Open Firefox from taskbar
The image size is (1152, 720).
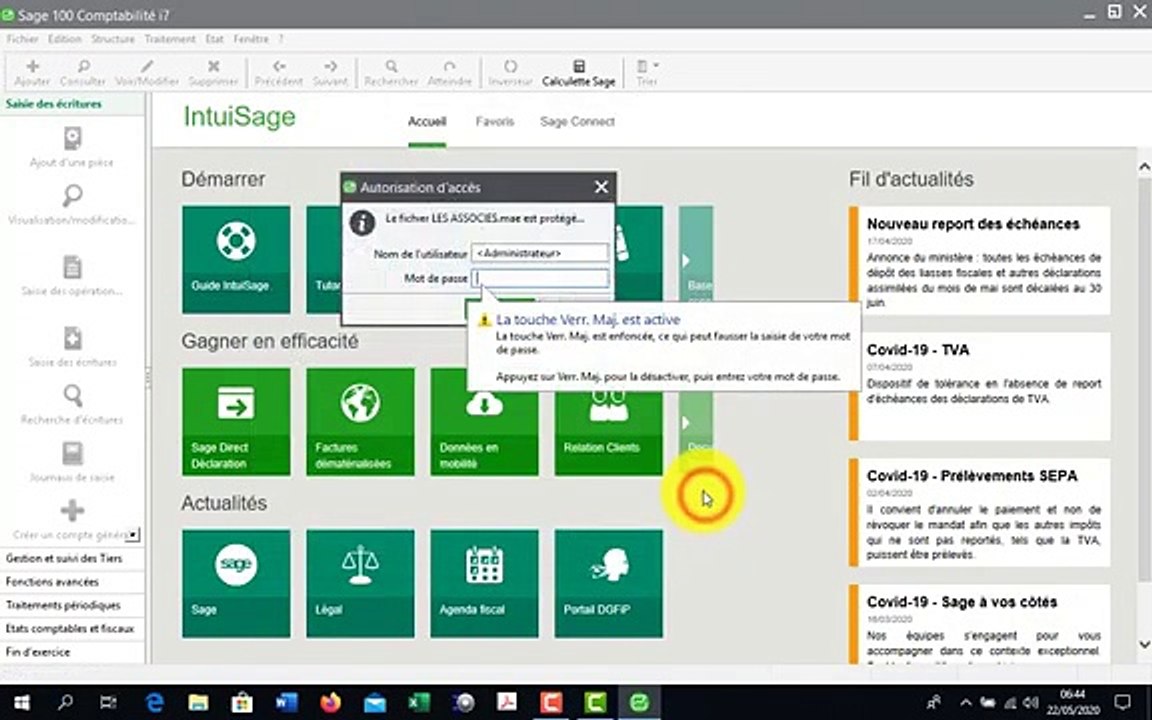(x=331, y=702)
